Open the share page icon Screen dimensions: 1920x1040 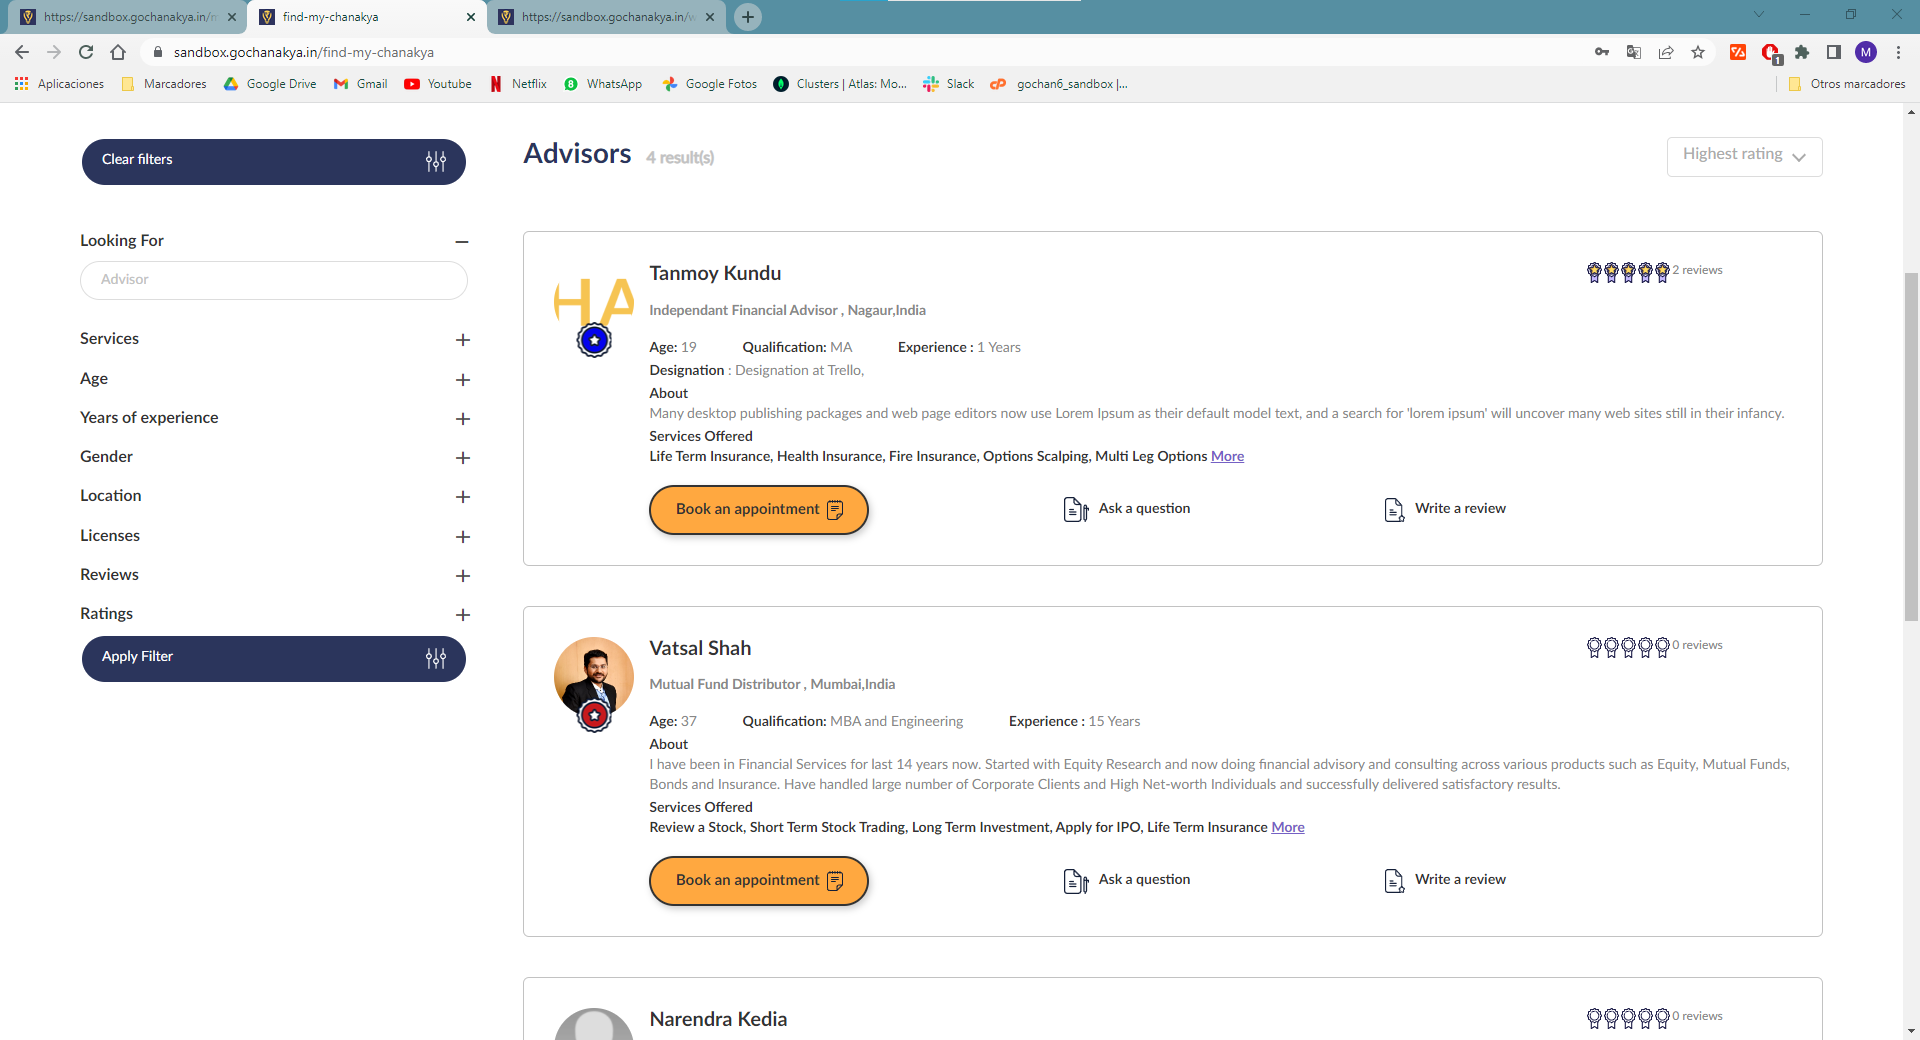(x=1666, y=52)
